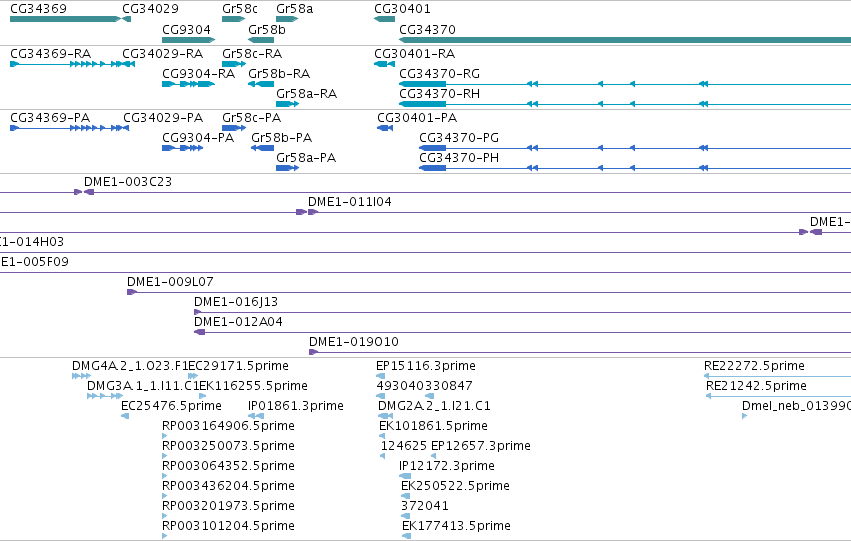Select the RP003101204.5prime EST label

click(x=228, y=526)
